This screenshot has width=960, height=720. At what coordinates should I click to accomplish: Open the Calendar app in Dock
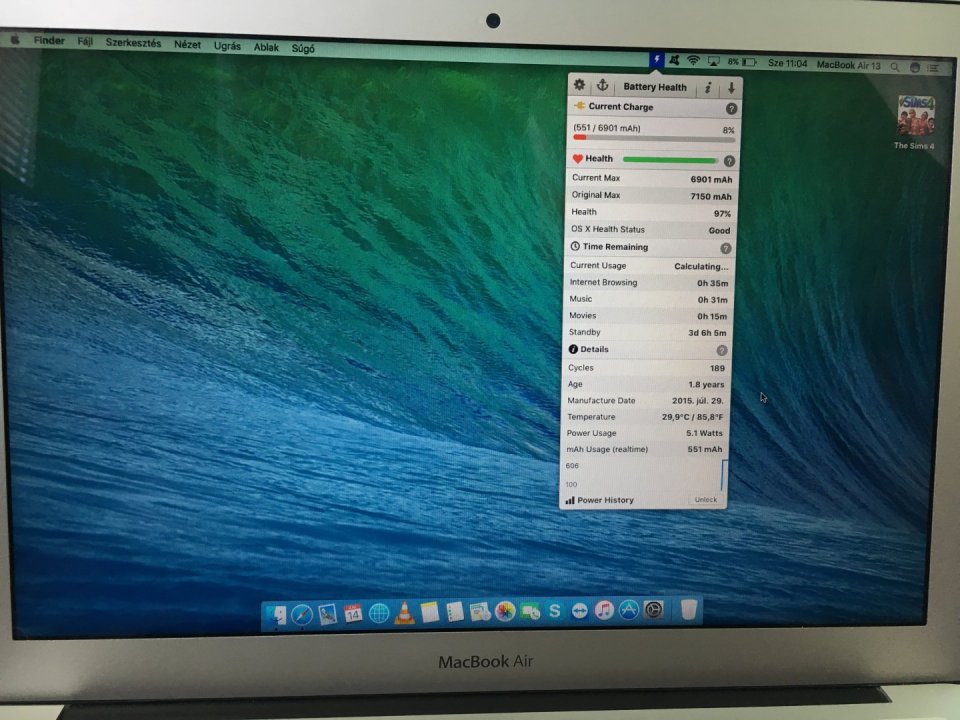click(x=353, y=613)
